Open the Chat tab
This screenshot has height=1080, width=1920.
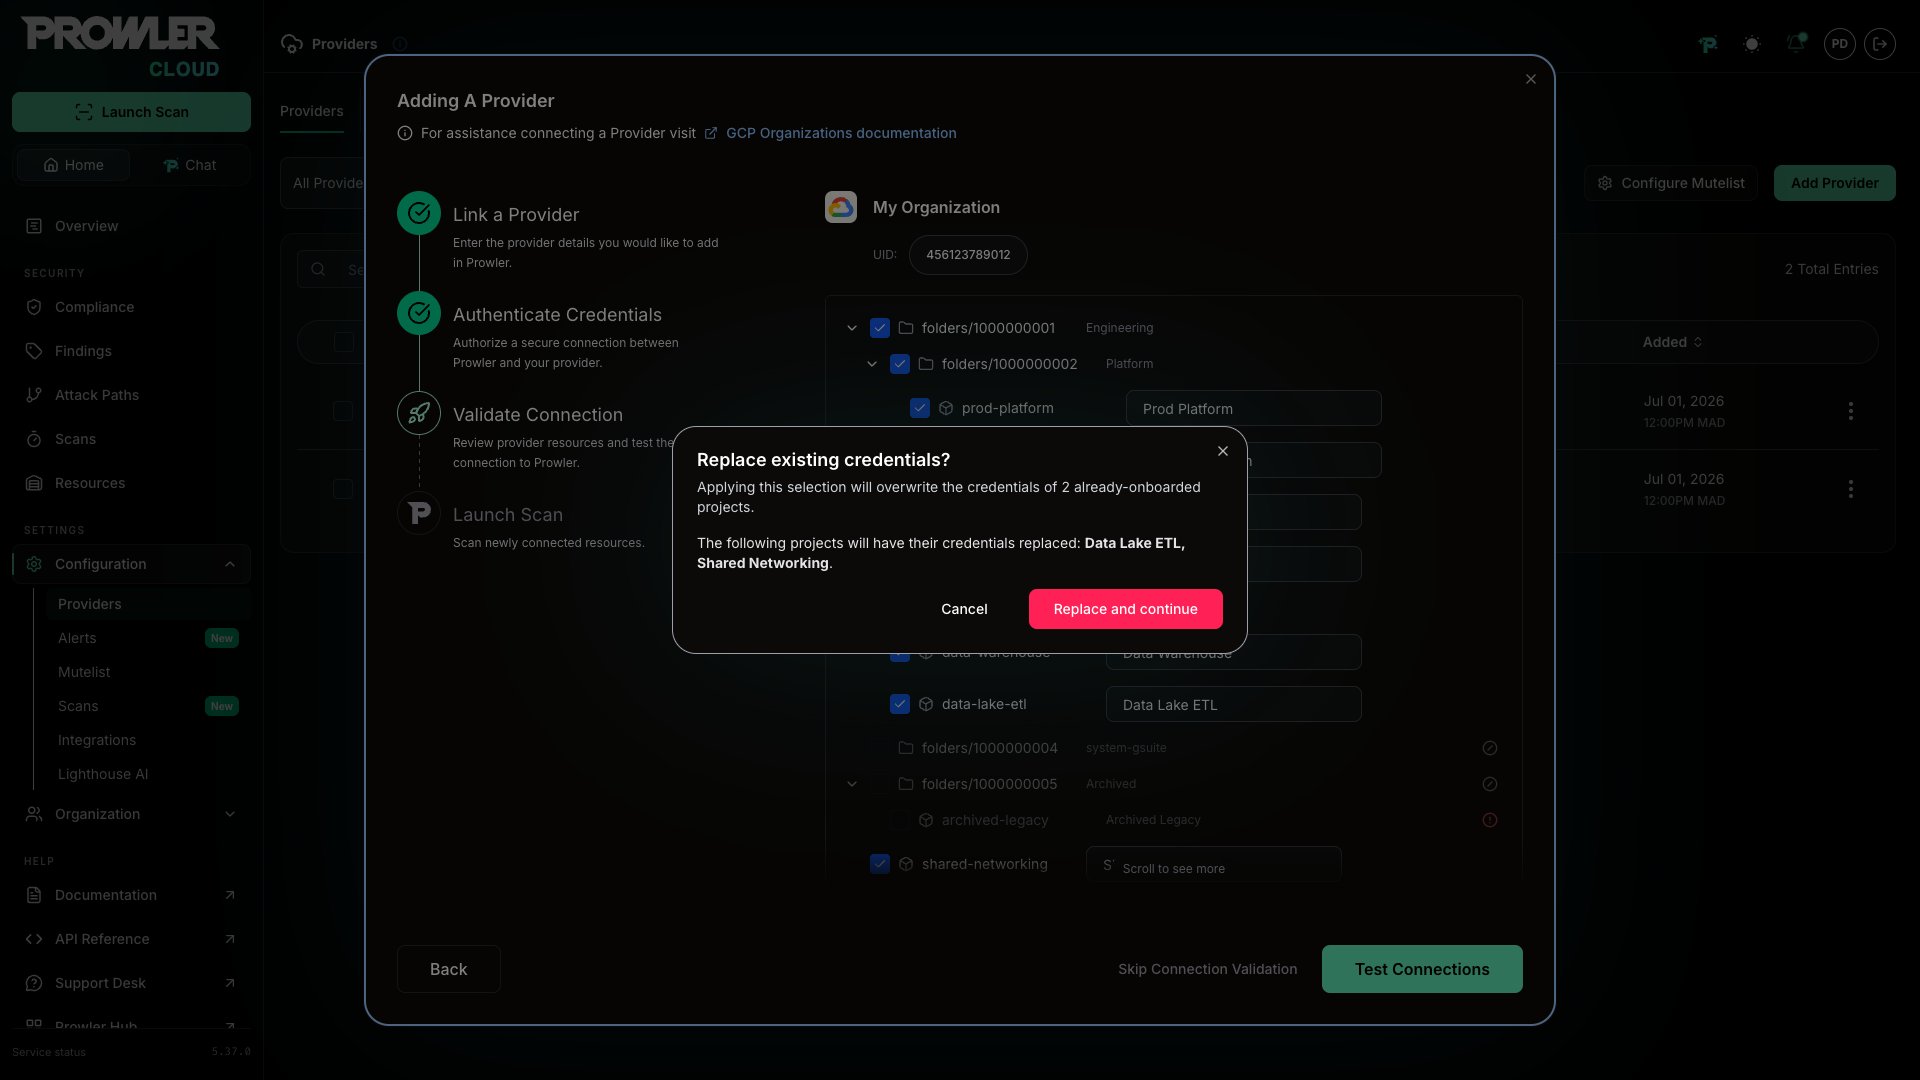coord(190,165)
